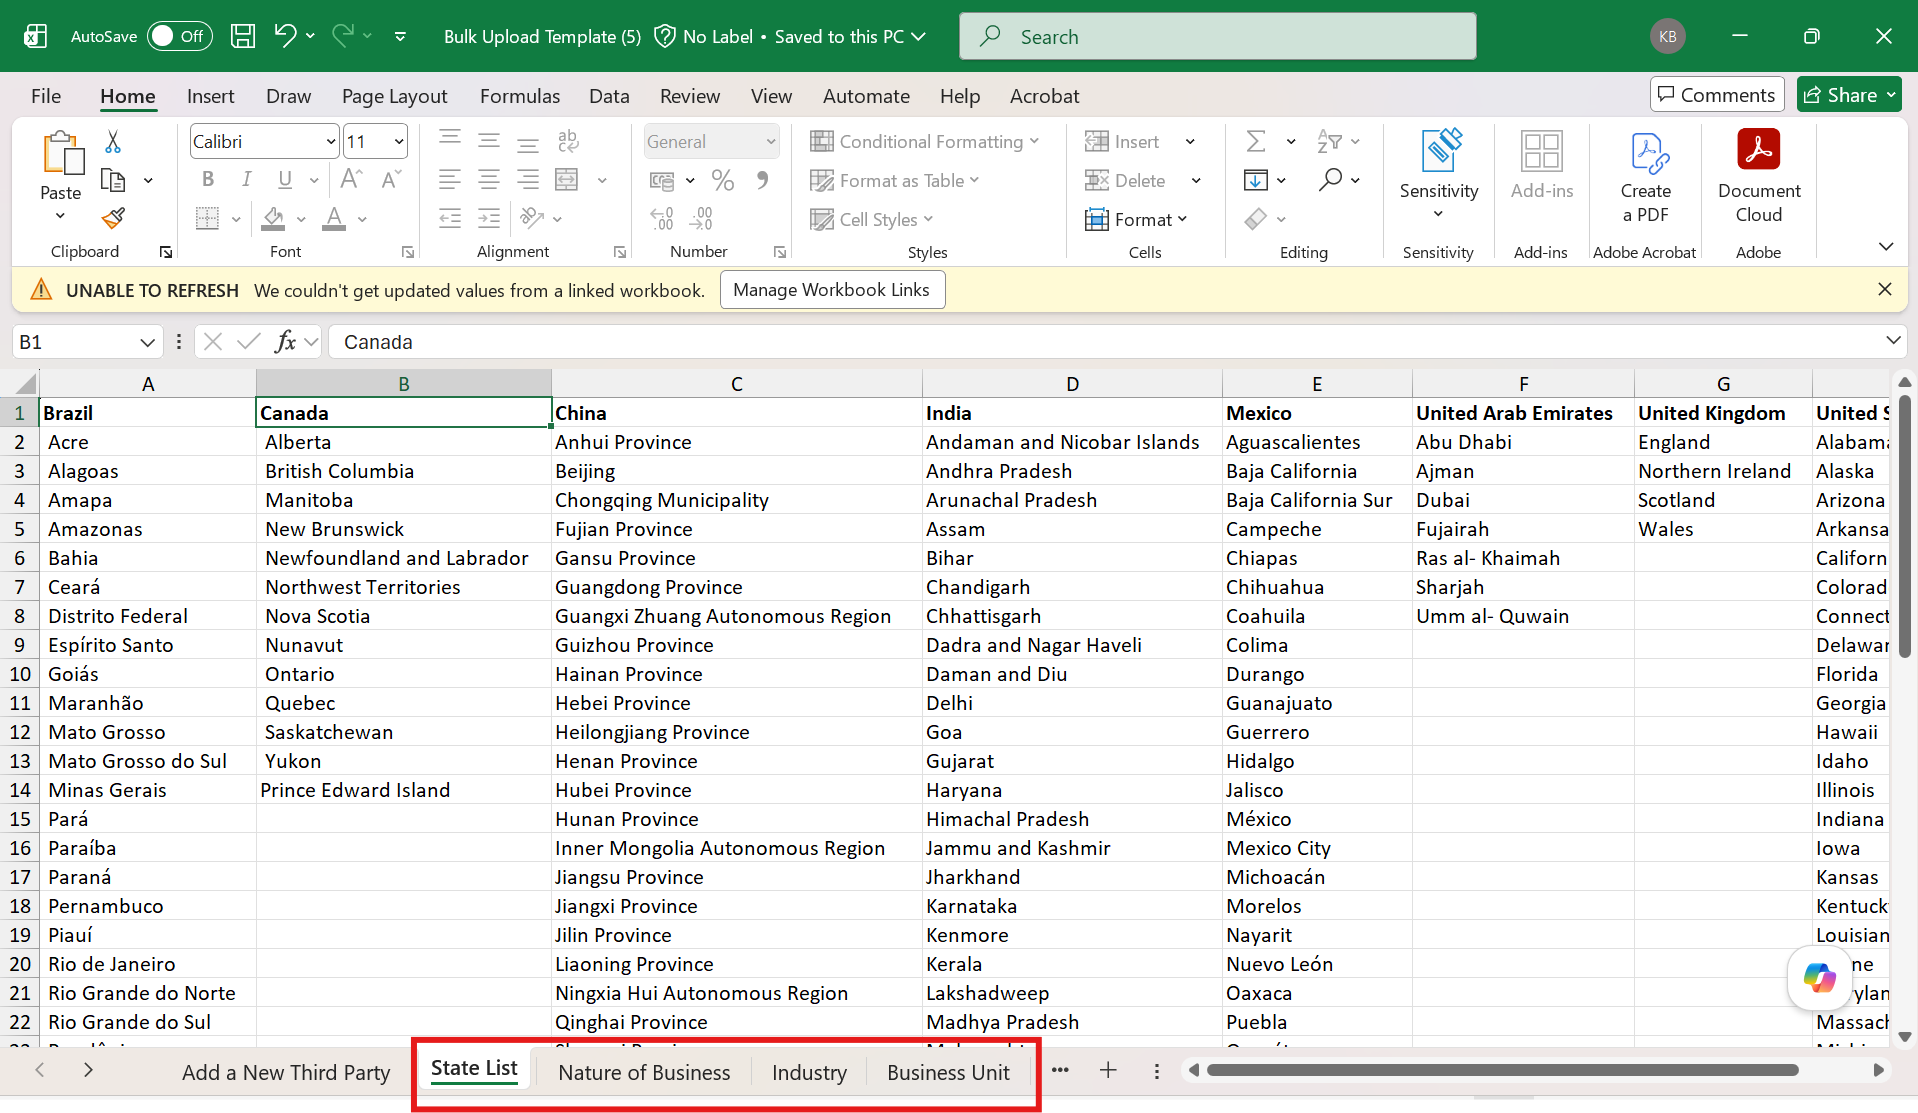Click Increase Indent icon

(489, 219)
